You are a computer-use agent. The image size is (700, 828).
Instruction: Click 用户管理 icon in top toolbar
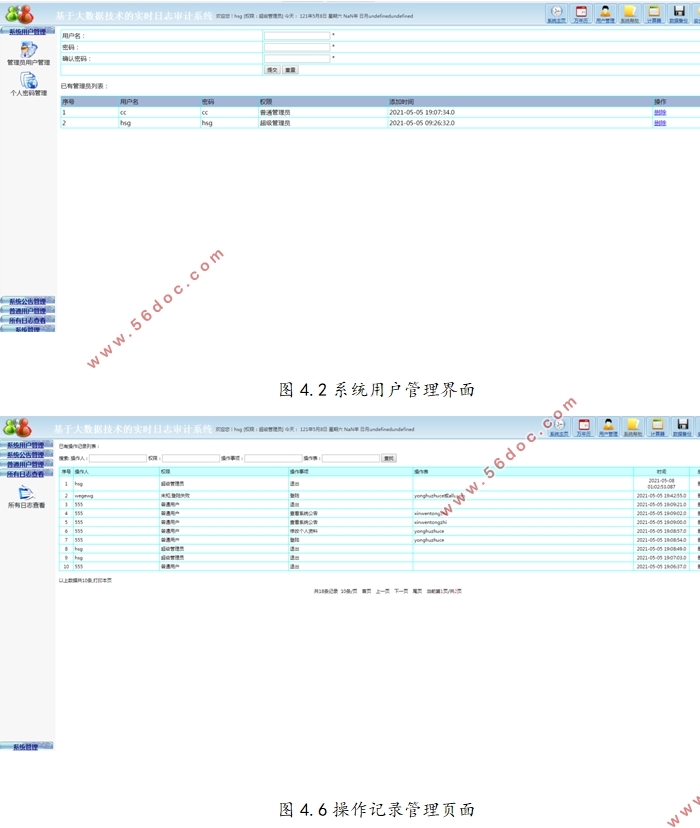pyautogui.click(x=606, y=12)
